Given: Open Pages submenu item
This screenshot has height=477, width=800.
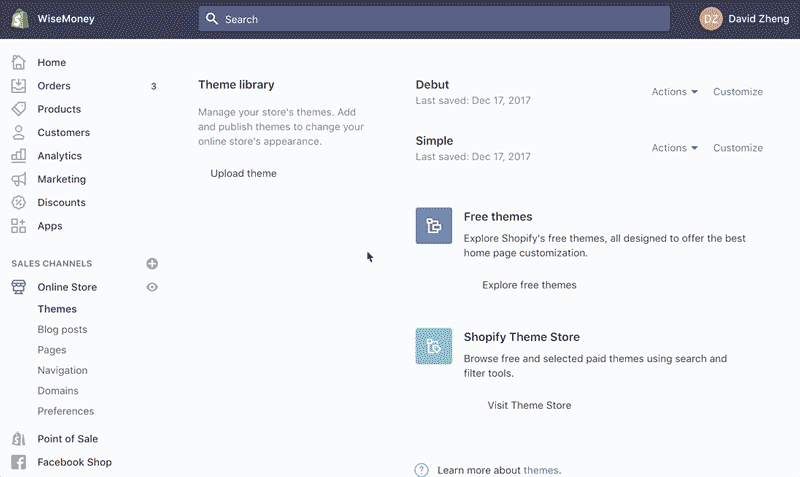Looking at the screenshot, I should [52, 350].
